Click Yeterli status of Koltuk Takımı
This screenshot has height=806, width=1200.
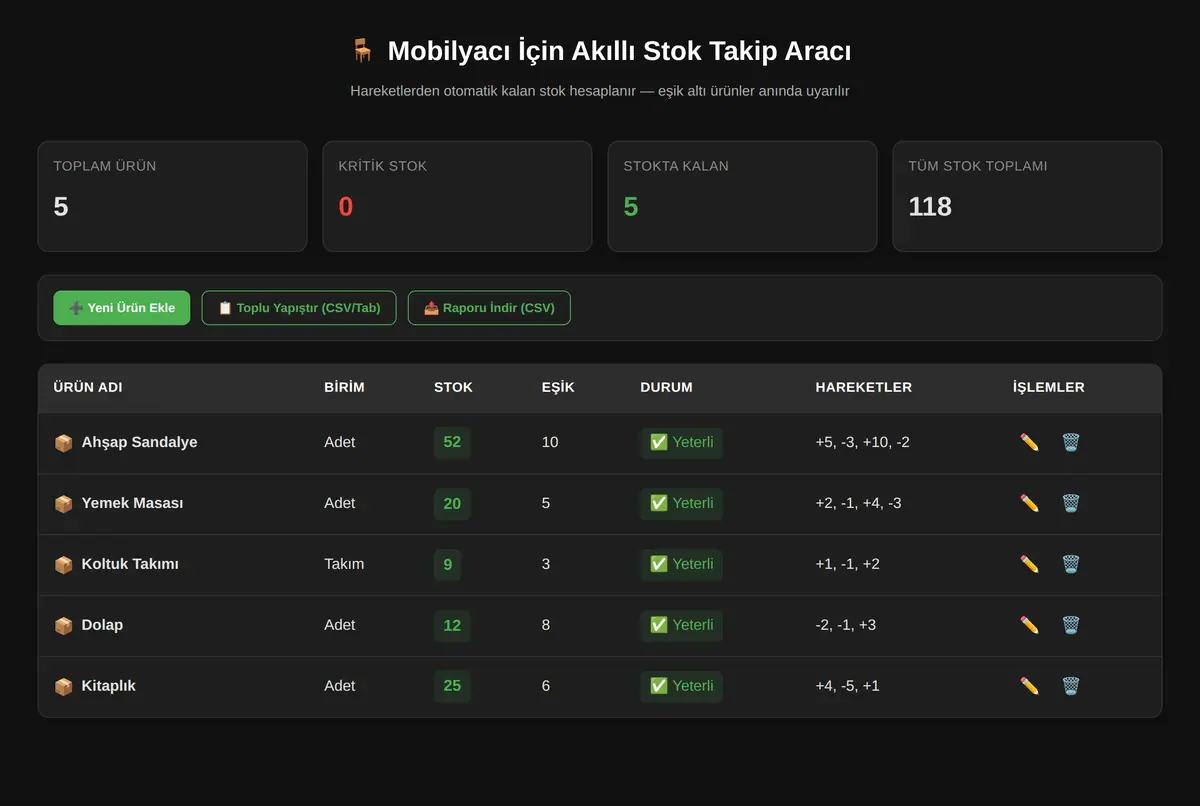[681, 564]
